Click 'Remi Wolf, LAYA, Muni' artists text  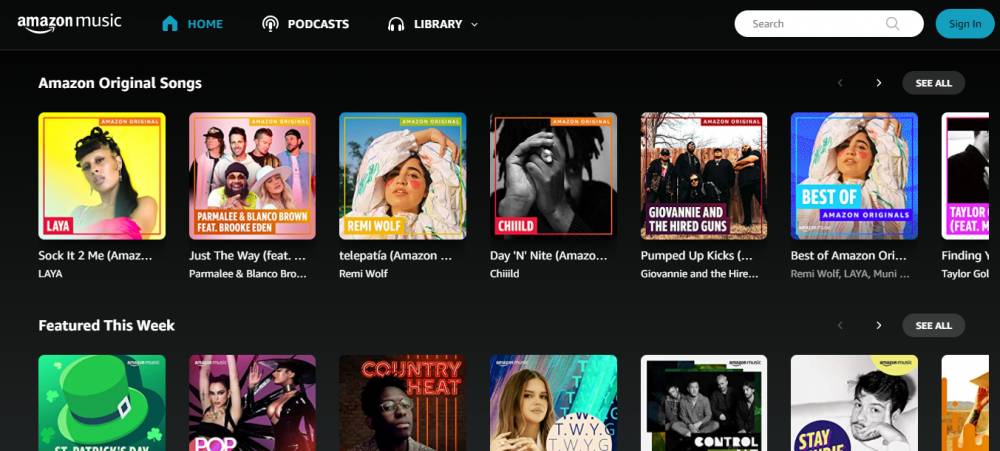850,274
